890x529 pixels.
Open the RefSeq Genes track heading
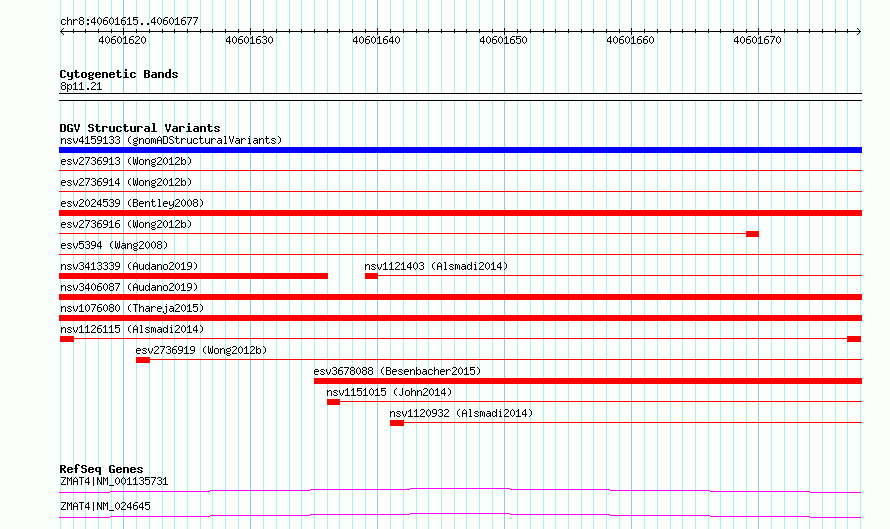(101, 469)
